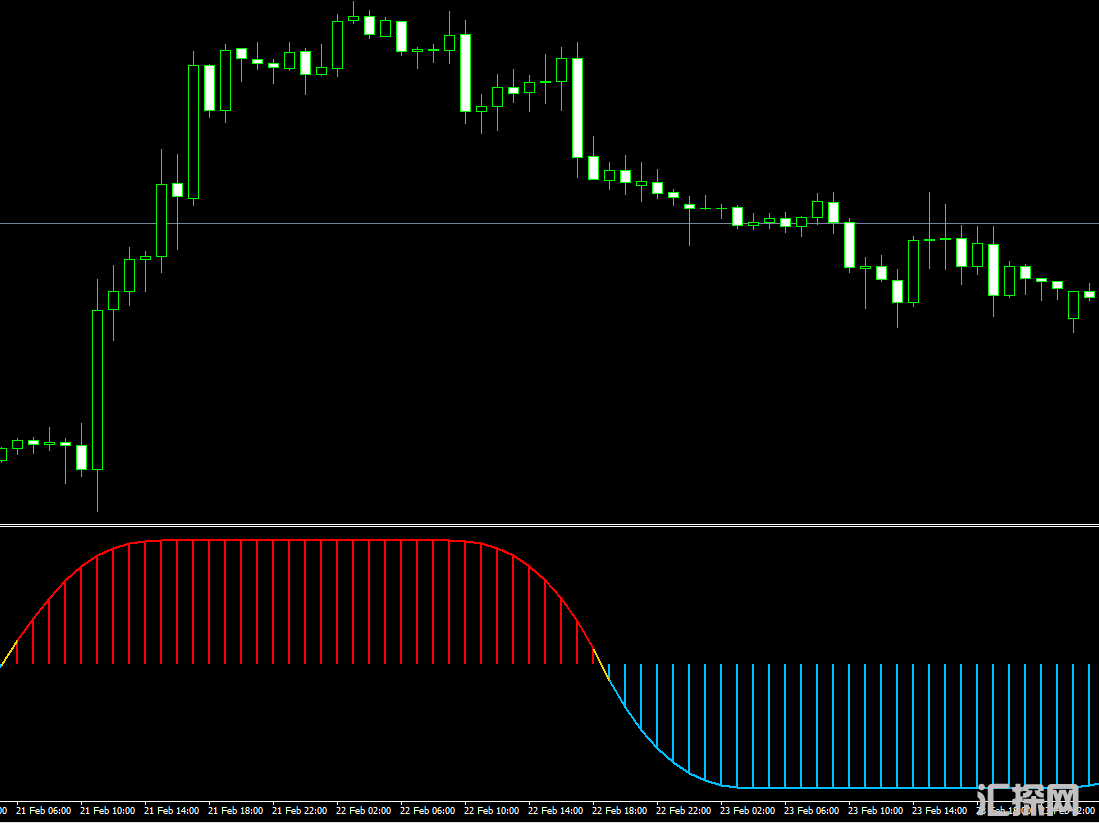The height and width of the screenshot is (824, 1099).
Task: Click the first blue histogram bar
Action: [x=609, y=671]
